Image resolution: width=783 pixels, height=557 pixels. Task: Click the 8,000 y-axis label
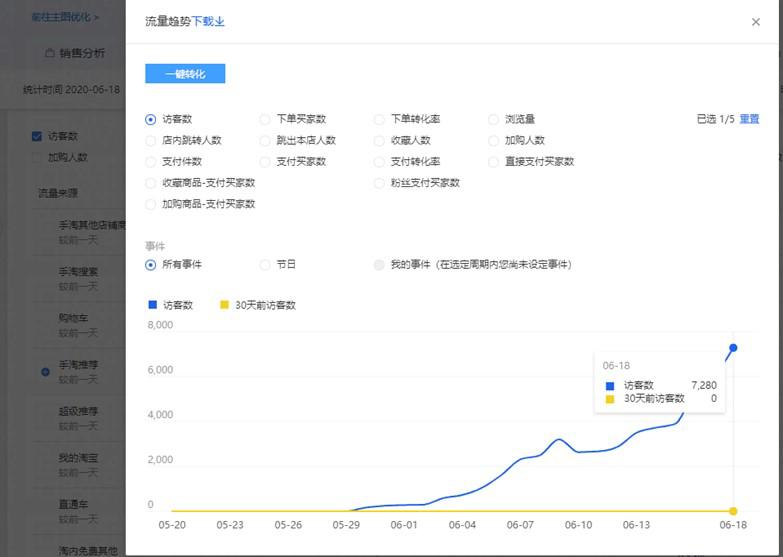tap(160, 325)
